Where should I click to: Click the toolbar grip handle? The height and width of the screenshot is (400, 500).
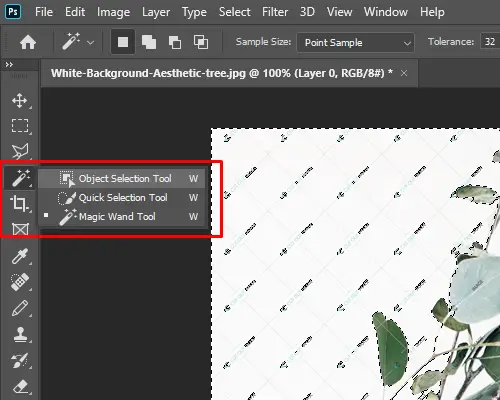tap(19, 76)
